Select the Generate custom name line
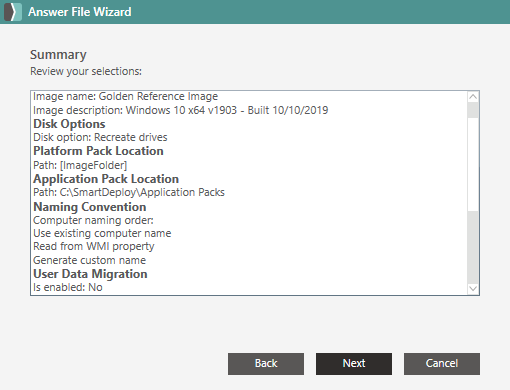Viewport: 510px width, 390px height. [89, 260]
